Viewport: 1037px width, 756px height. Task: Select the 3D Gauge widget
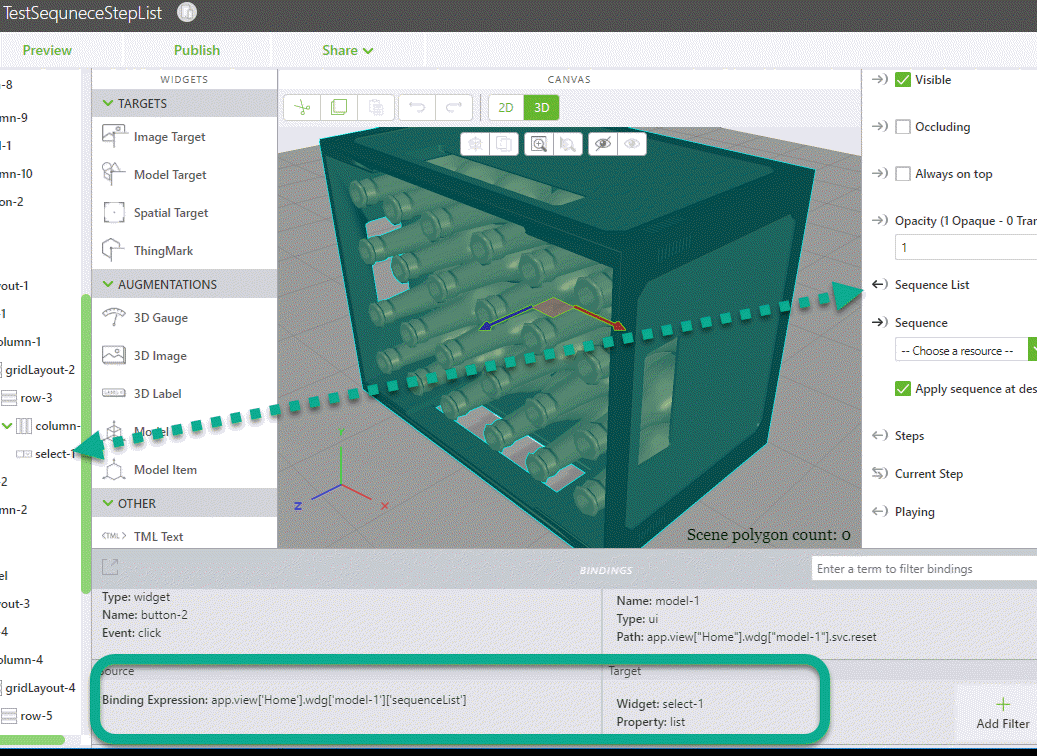160,318
